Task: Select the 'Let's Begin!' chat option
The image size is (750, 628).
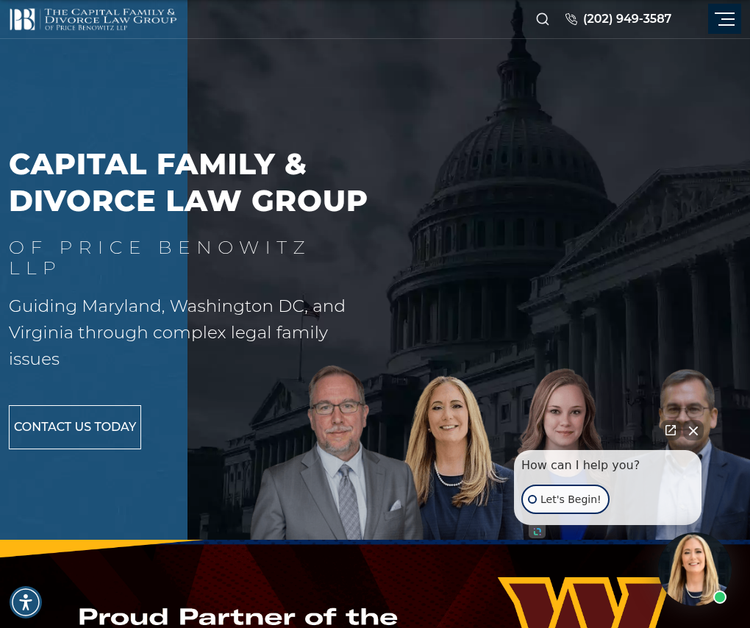Action: (x=565, y=499)
